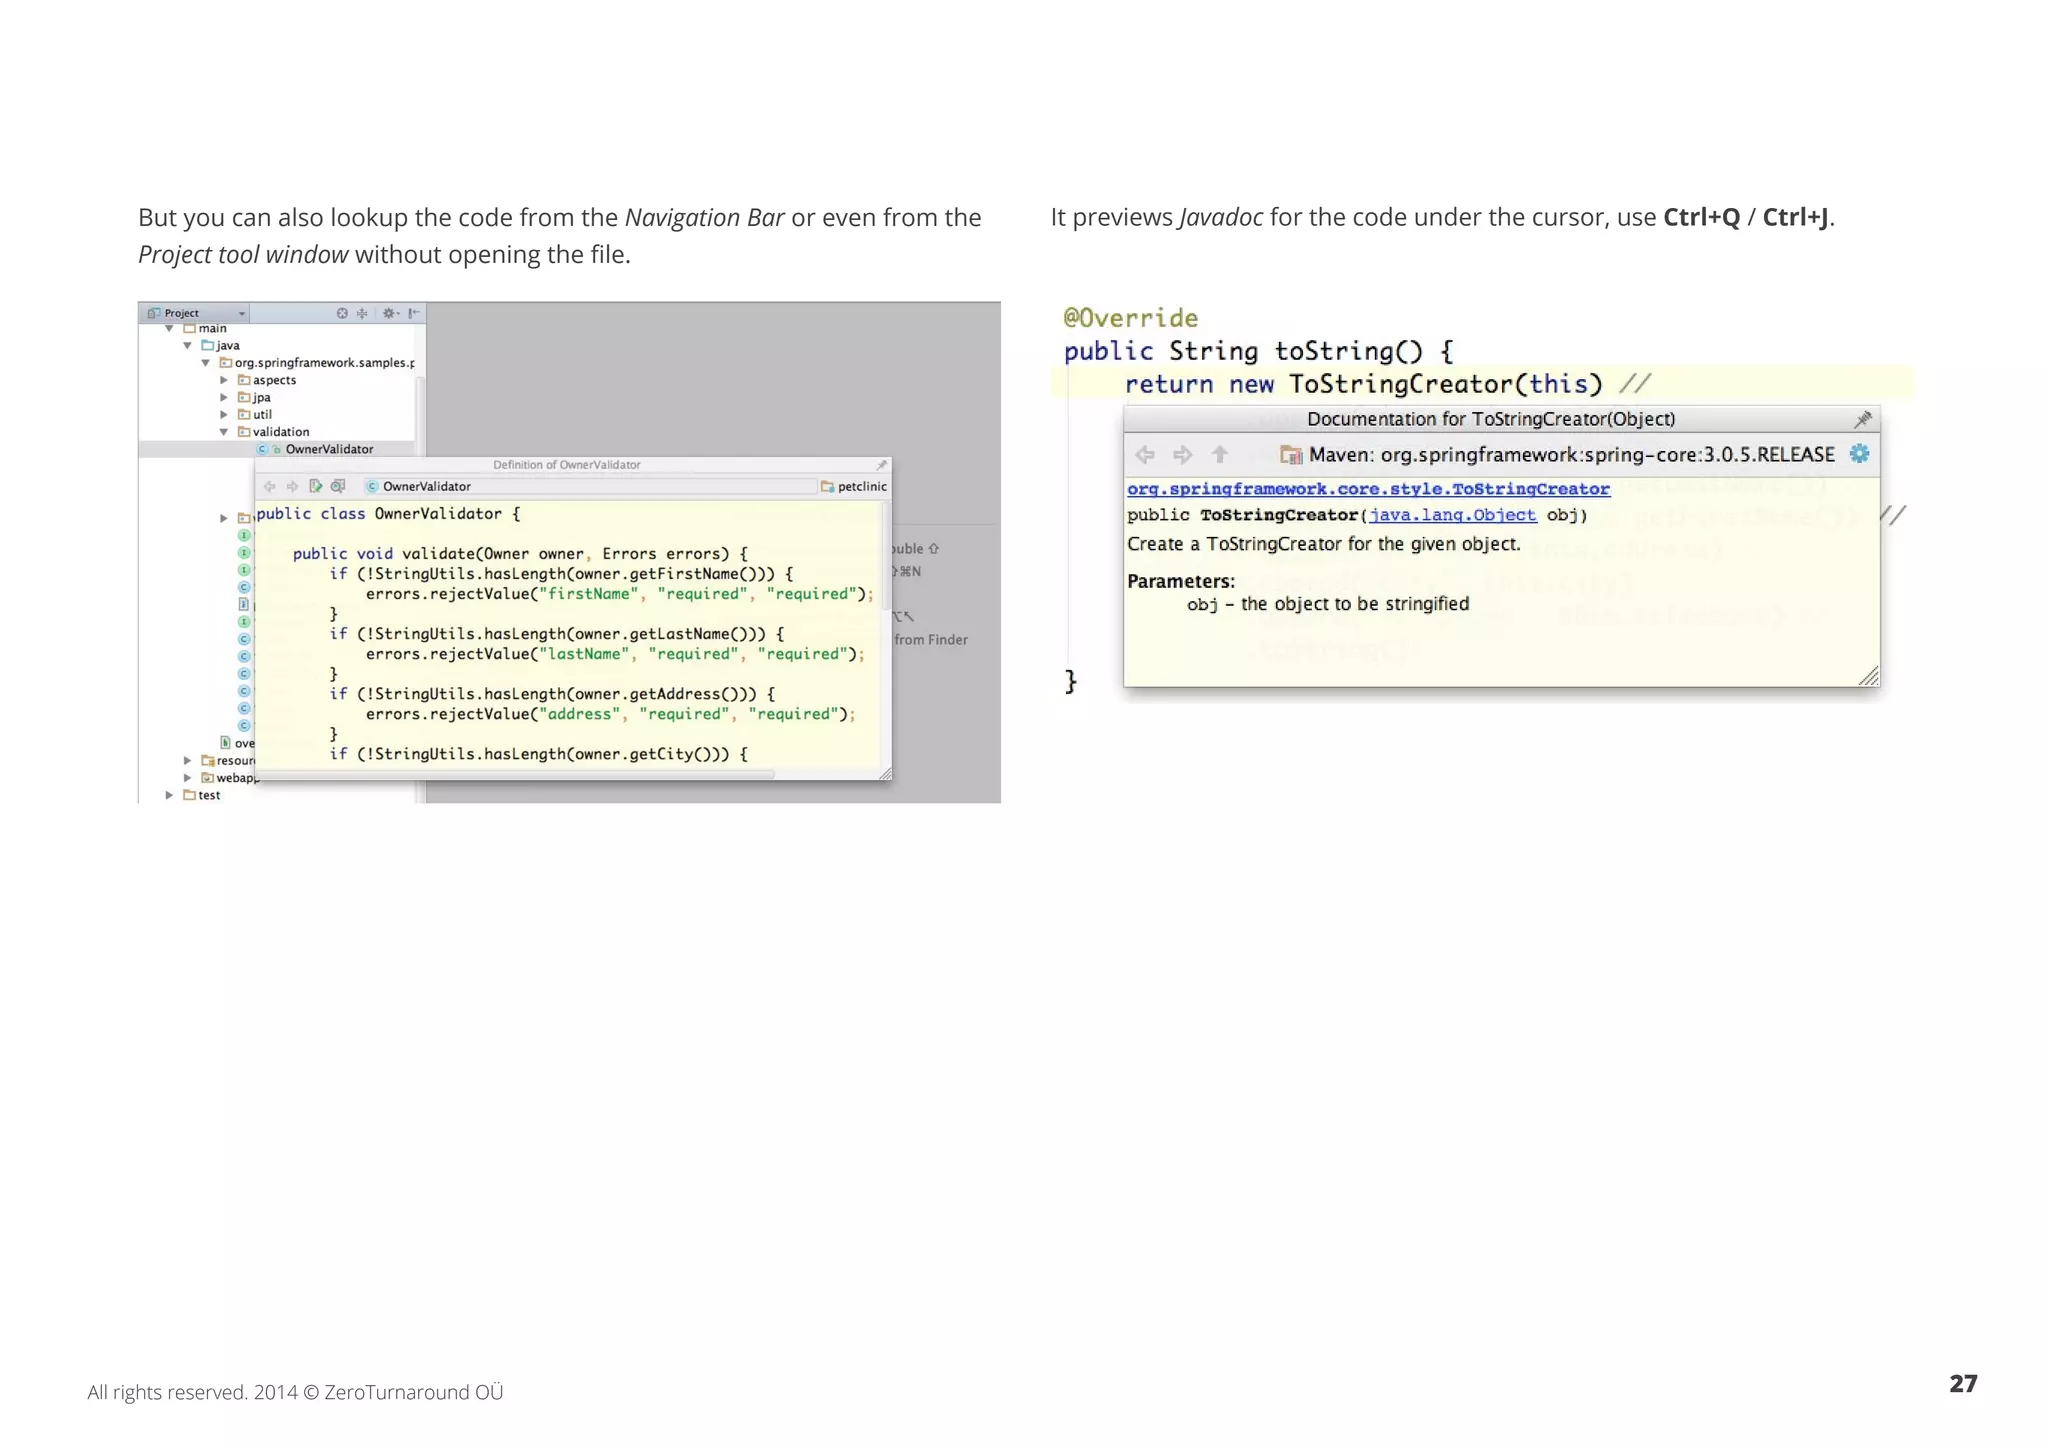
Task: Click the webapp folder icon in tree
Action: click(207, 778)
